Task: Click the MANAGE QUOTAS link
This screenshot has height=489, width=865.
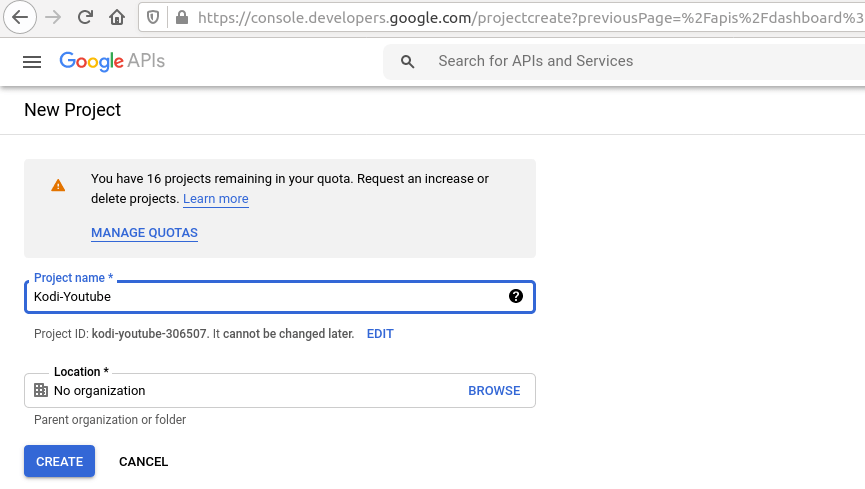Action: (144, 233)
